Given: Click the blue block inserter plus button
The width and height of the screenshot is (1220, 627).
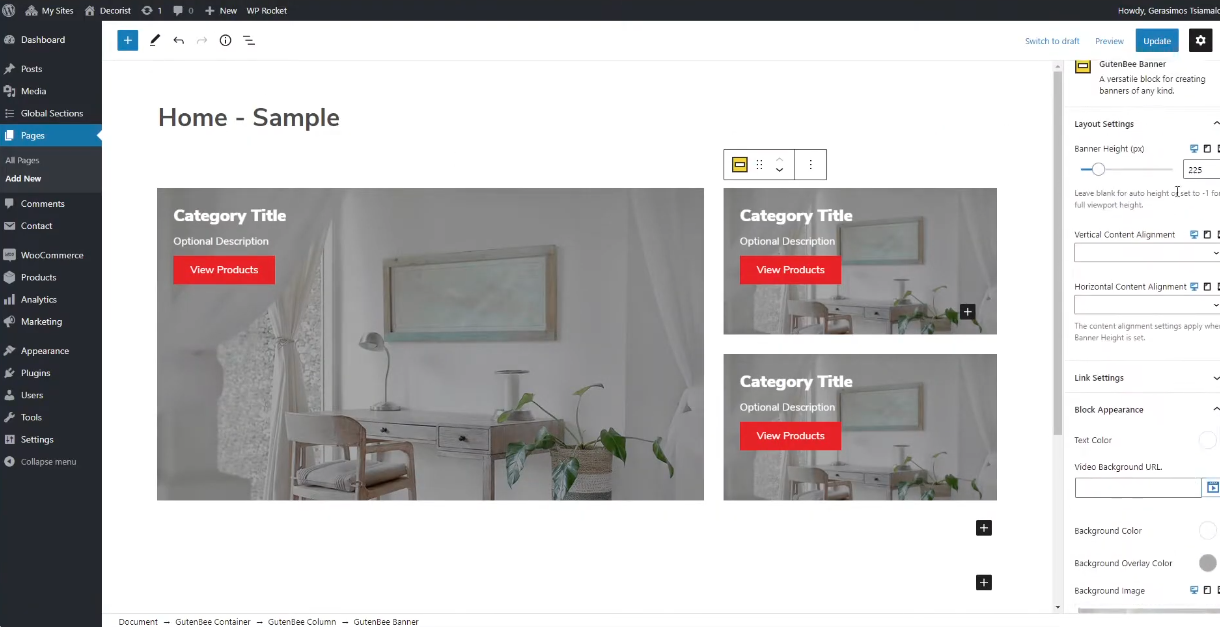Looking at the screenshot, I should [127, 40].
